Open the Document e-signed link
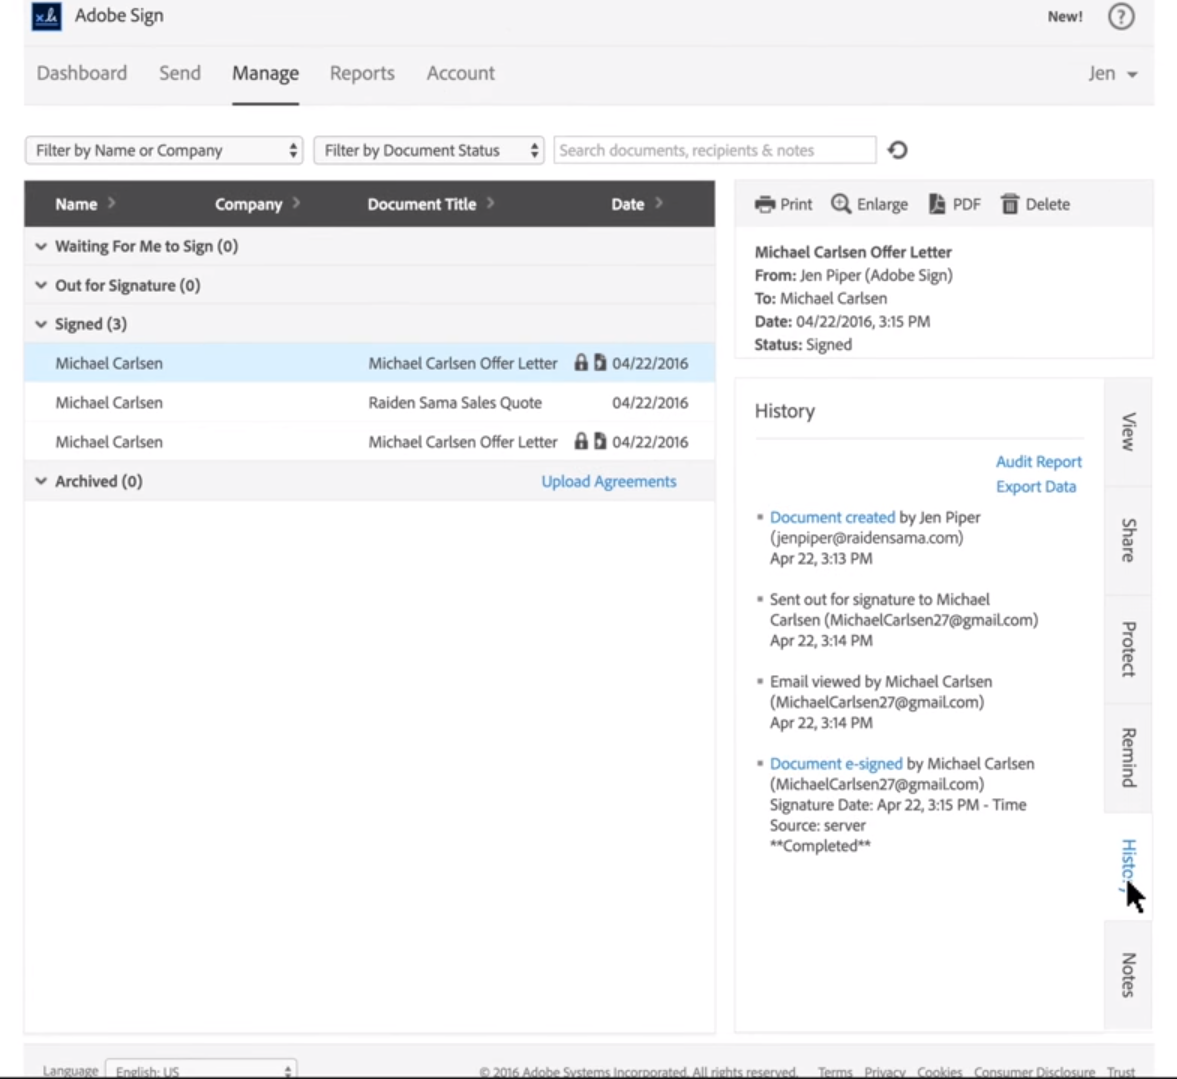 836,764
